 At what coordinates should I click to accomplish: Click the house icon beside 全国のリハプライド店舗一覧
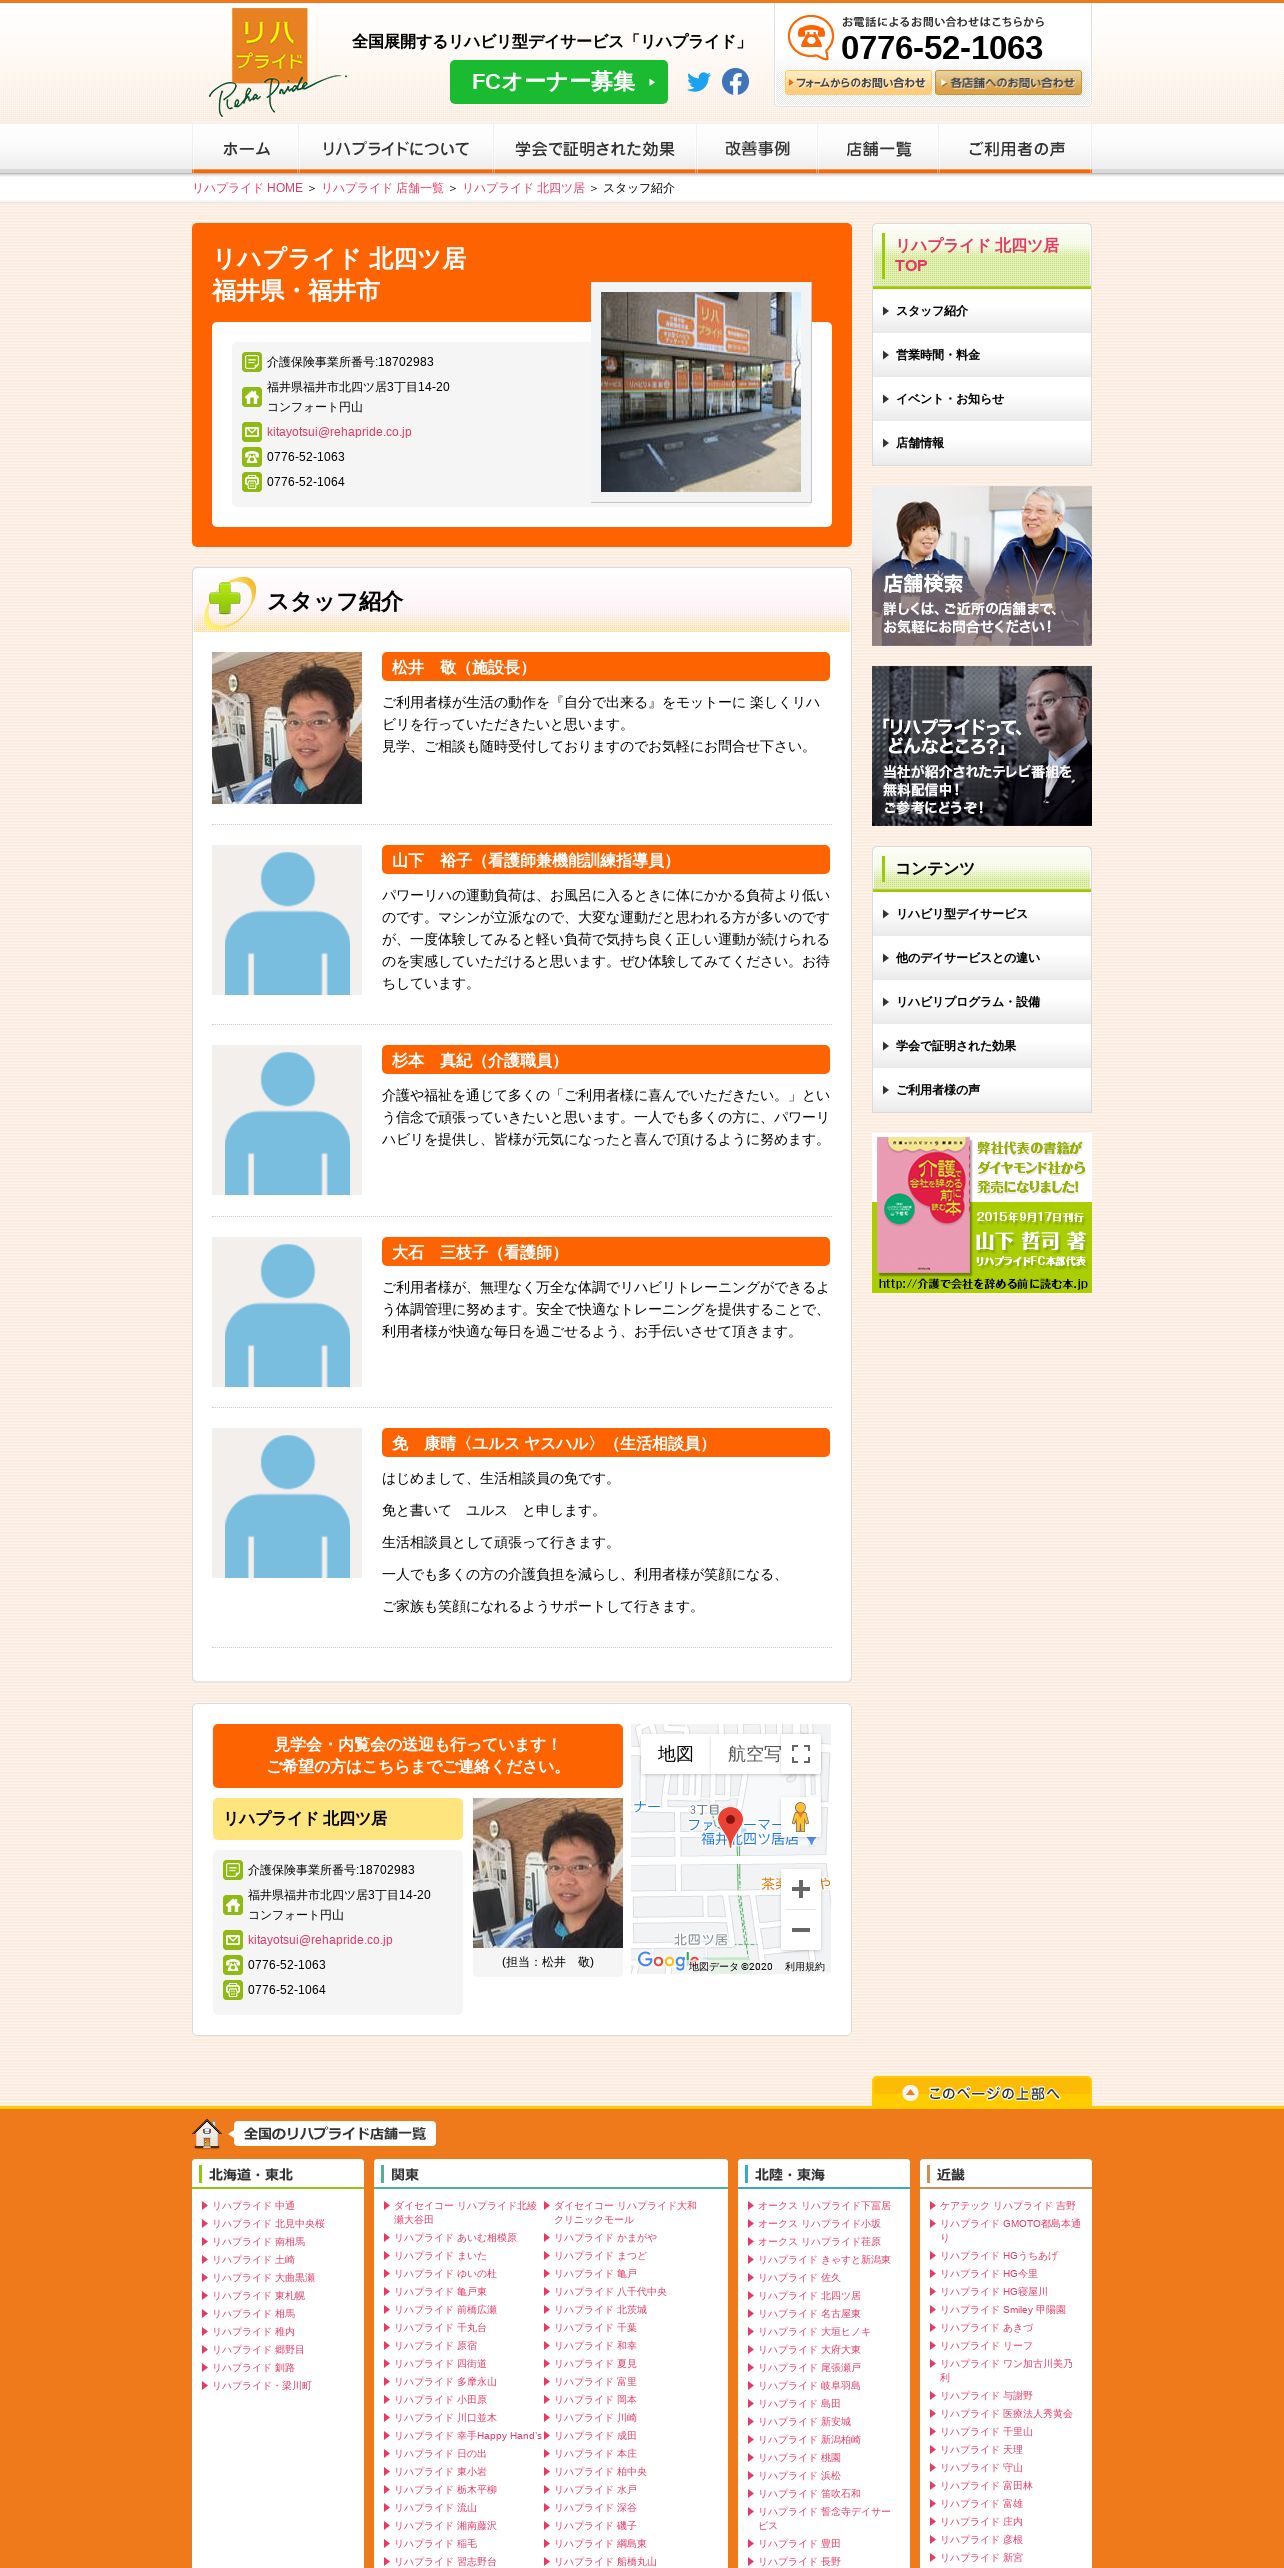click(207, 2133)
